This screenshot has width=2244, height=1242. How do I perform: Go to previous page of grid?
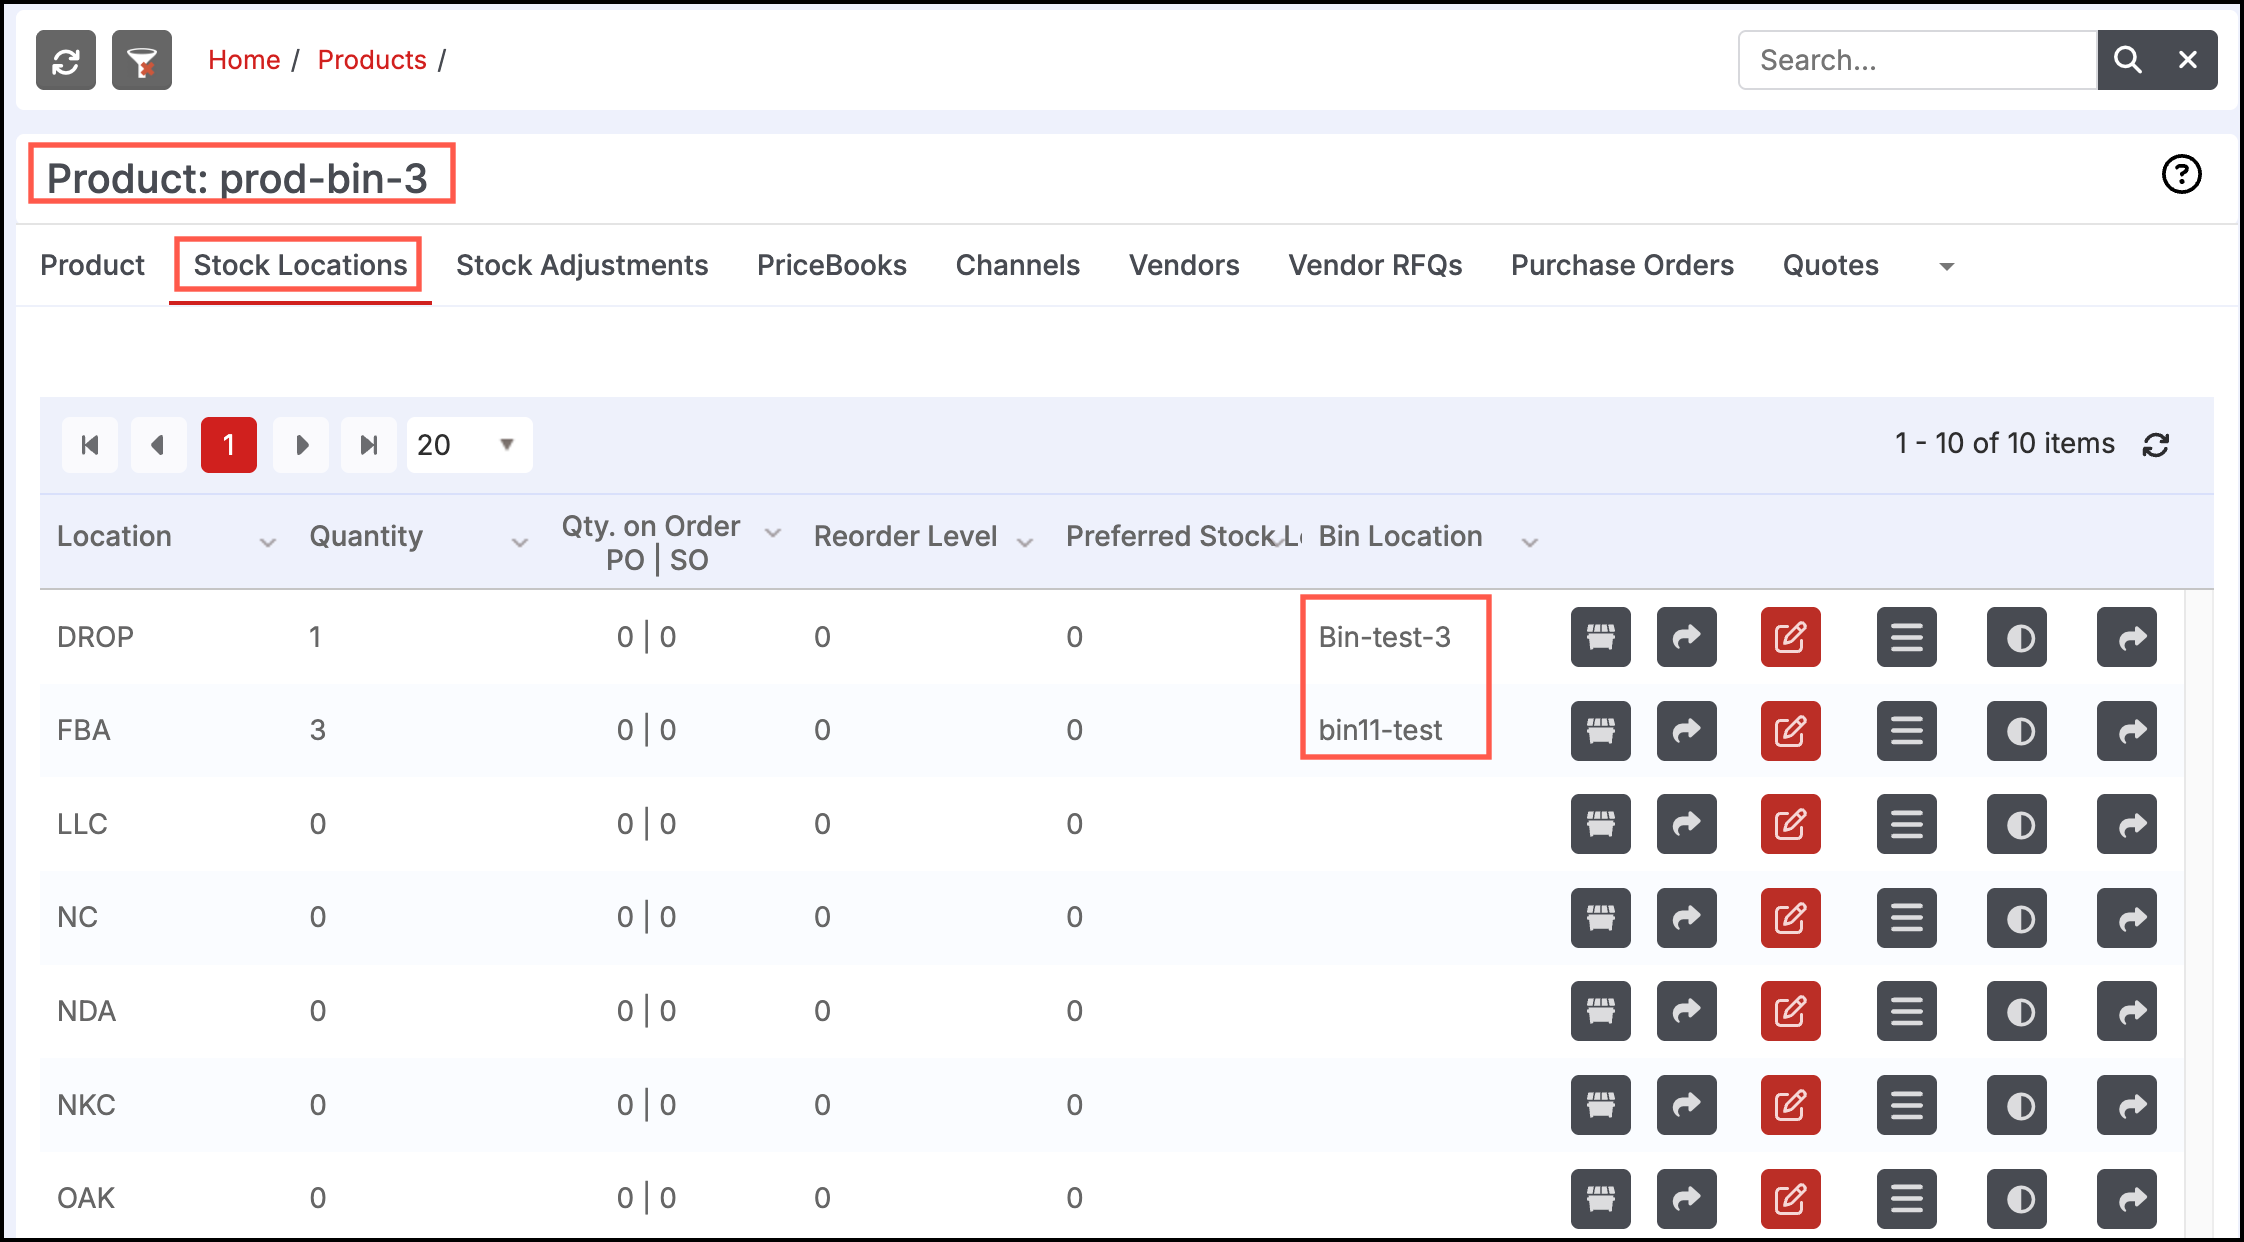(x=158, y=445)
